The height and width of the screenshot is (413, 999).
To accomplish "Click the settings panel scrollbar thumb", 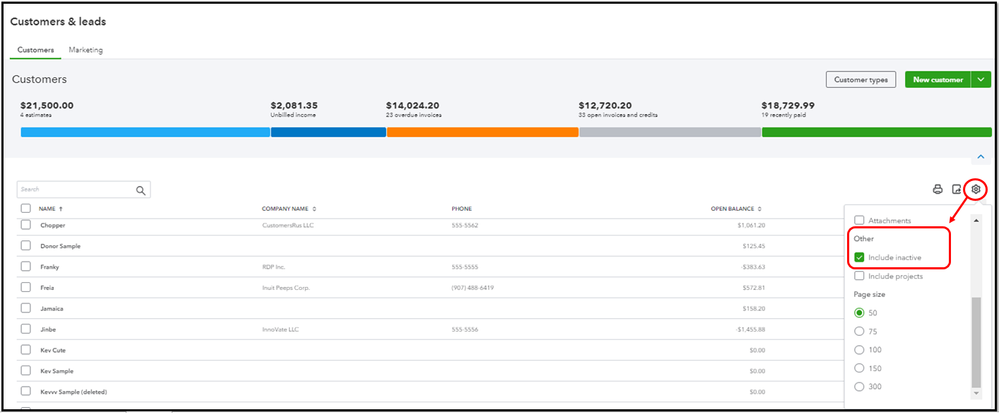I will (x=976, y=342).
